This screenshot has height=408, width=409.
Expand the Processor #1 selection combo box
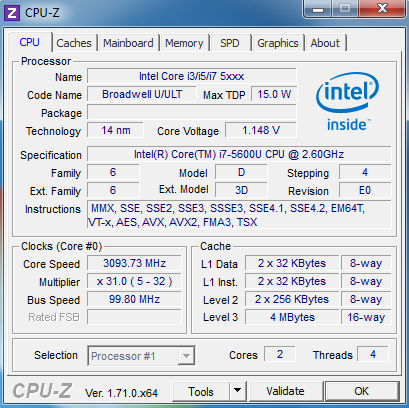(141, 356)
